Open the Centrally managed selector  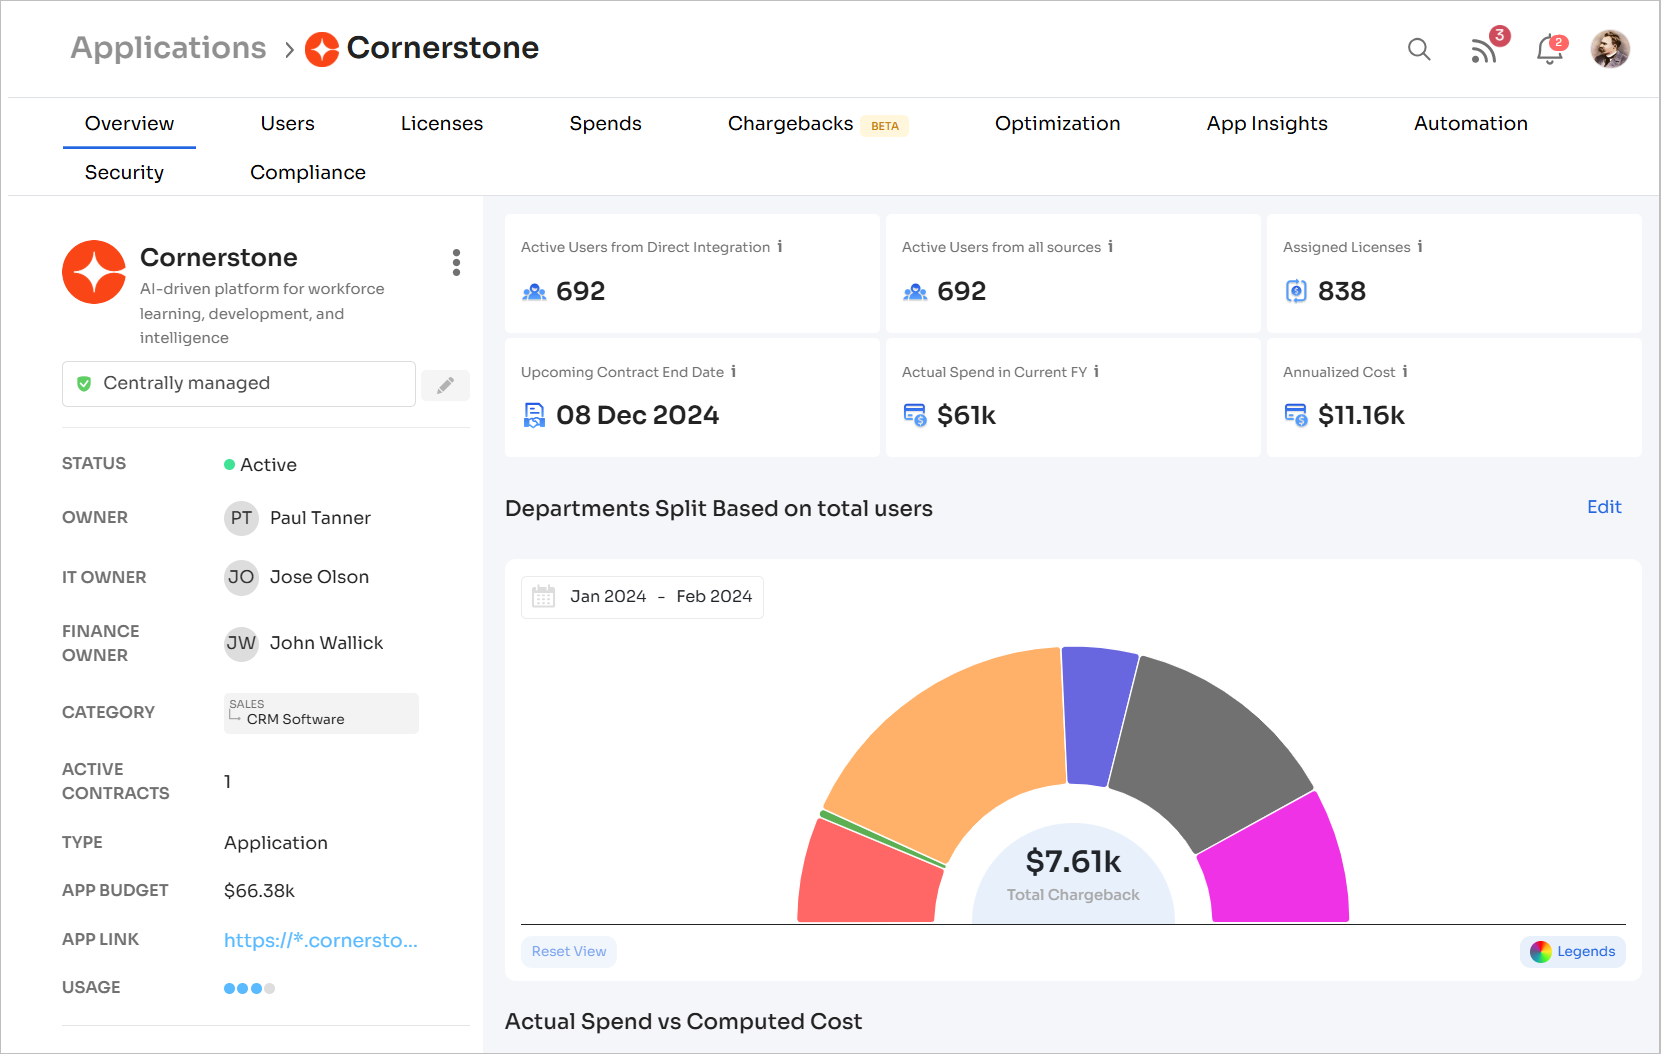239,384
